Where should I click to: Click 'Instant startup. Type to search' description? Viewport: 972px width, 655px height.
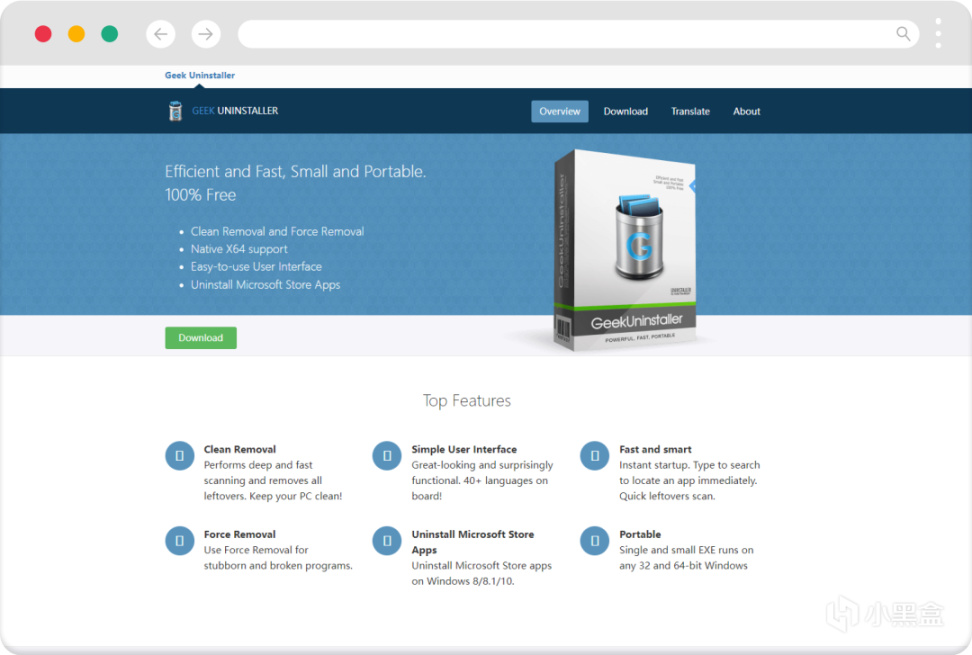(x=689, y=480)
